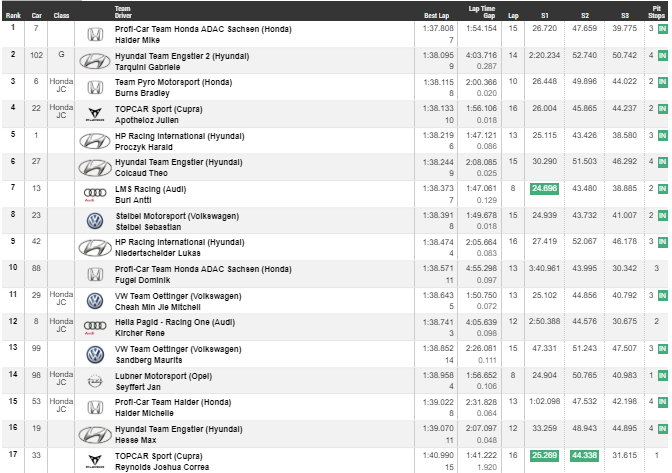Click the Team Driver column header
This screenshot has height=473, width=672.
click(123, 12)
